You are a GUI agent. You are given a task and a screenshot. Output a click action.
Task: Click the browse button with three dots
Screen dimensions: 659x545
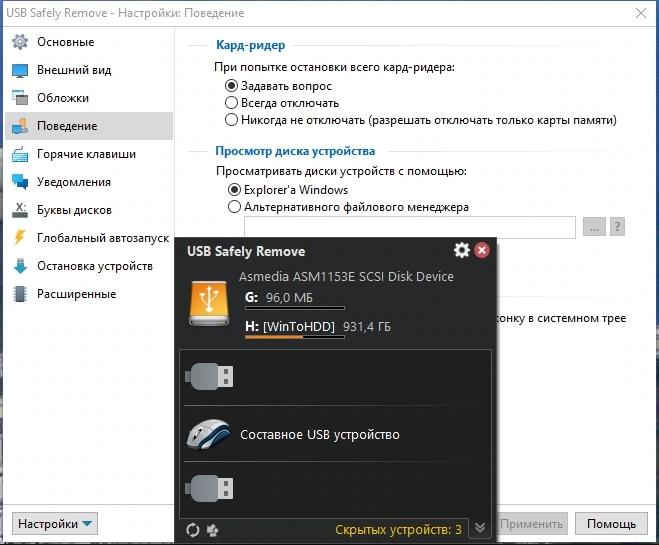(594, 227)
